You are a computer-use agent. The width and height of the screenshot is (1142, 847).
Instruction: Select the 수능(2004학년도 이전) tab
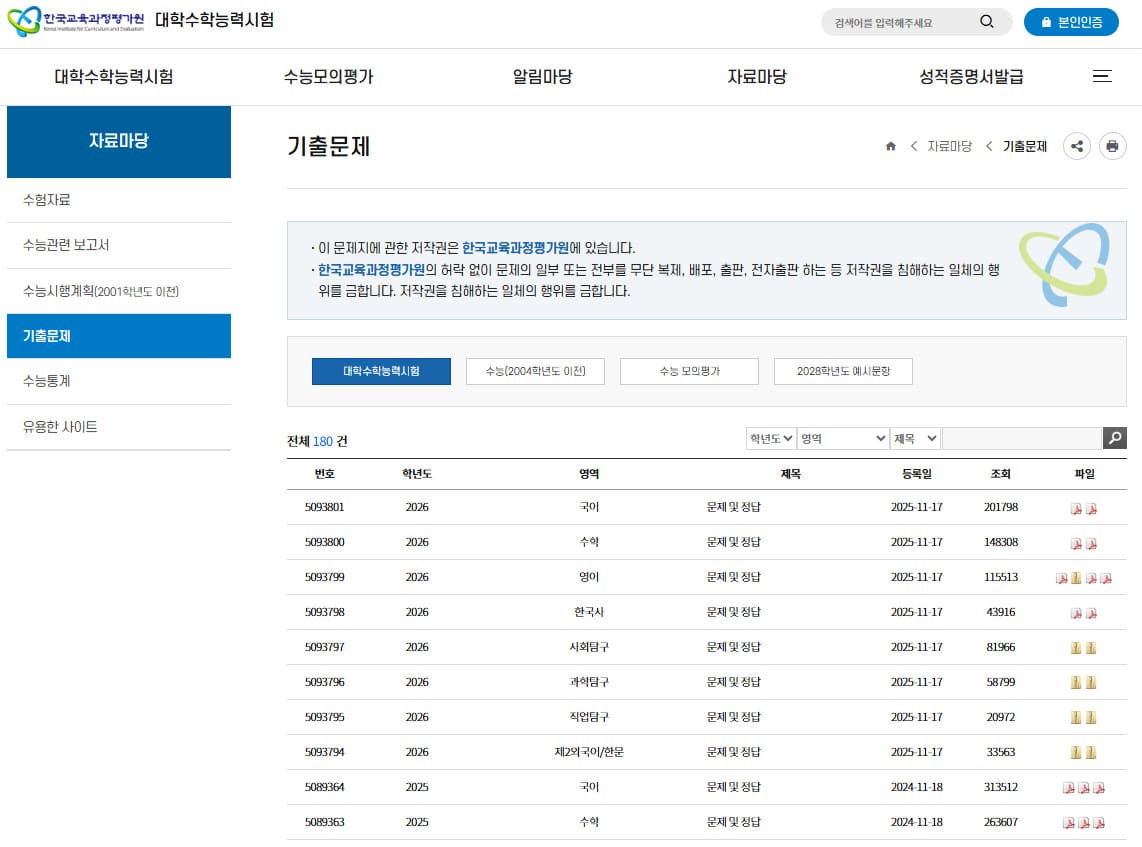point(535,371)
